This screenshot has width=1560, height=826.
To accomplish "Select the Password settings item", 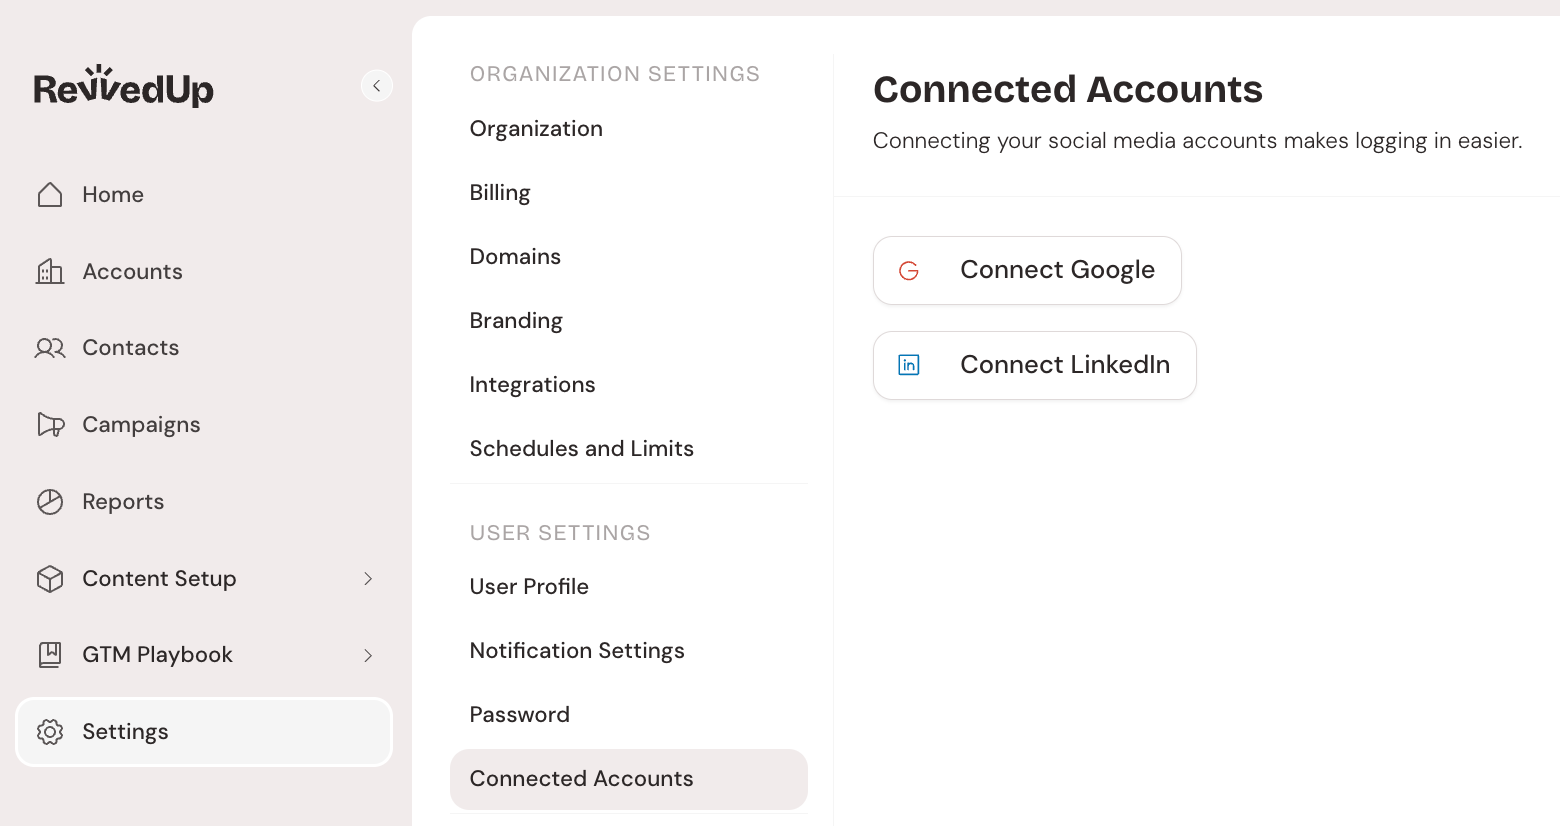I will pyautogui.click(x=519, y=715).
